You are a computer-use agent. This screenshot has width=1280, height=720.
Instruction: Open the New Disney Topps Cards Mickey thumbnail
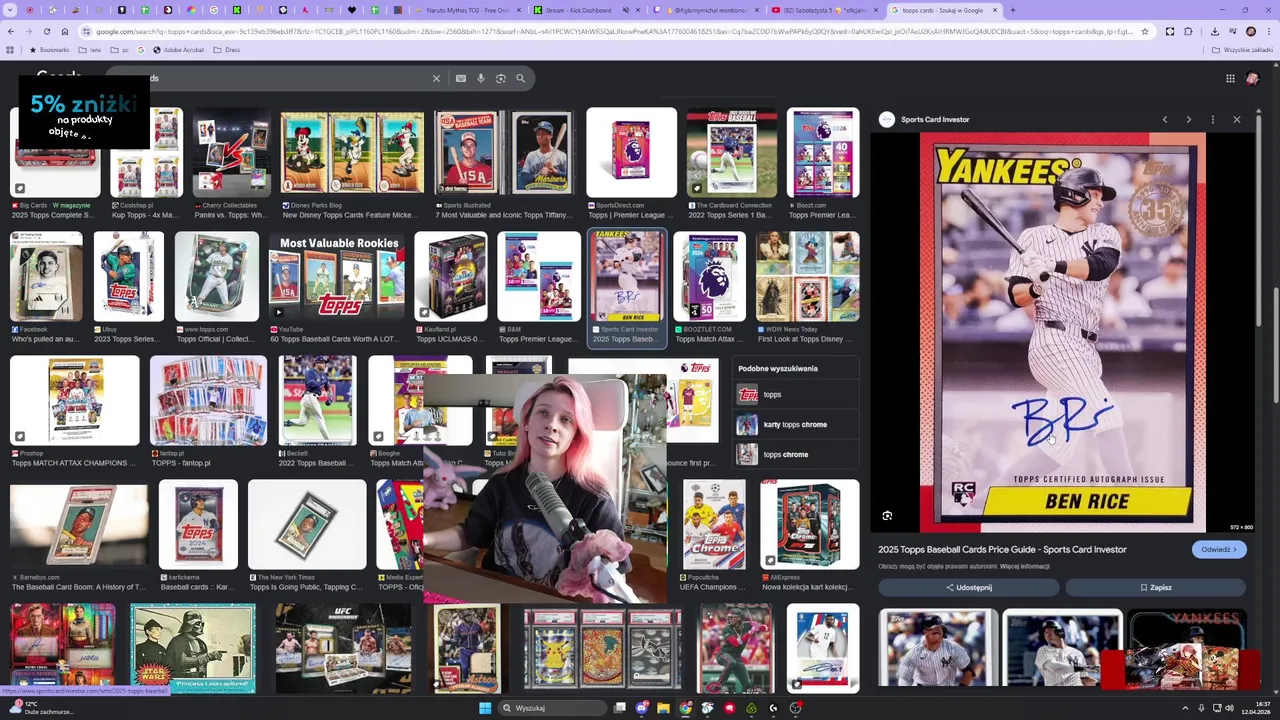(352, 153)
